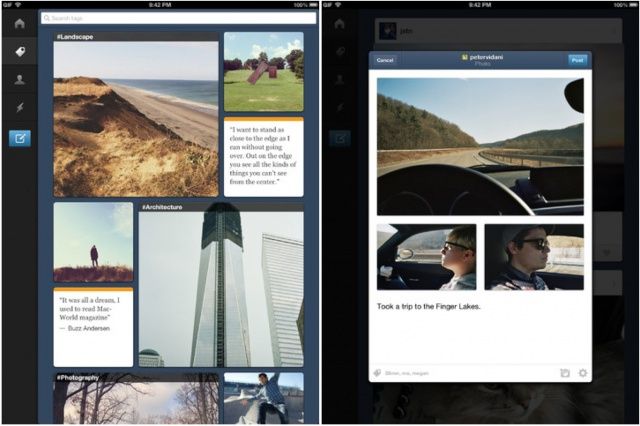Focus the Search tags field
640x426 pixels.
[178, 18]
